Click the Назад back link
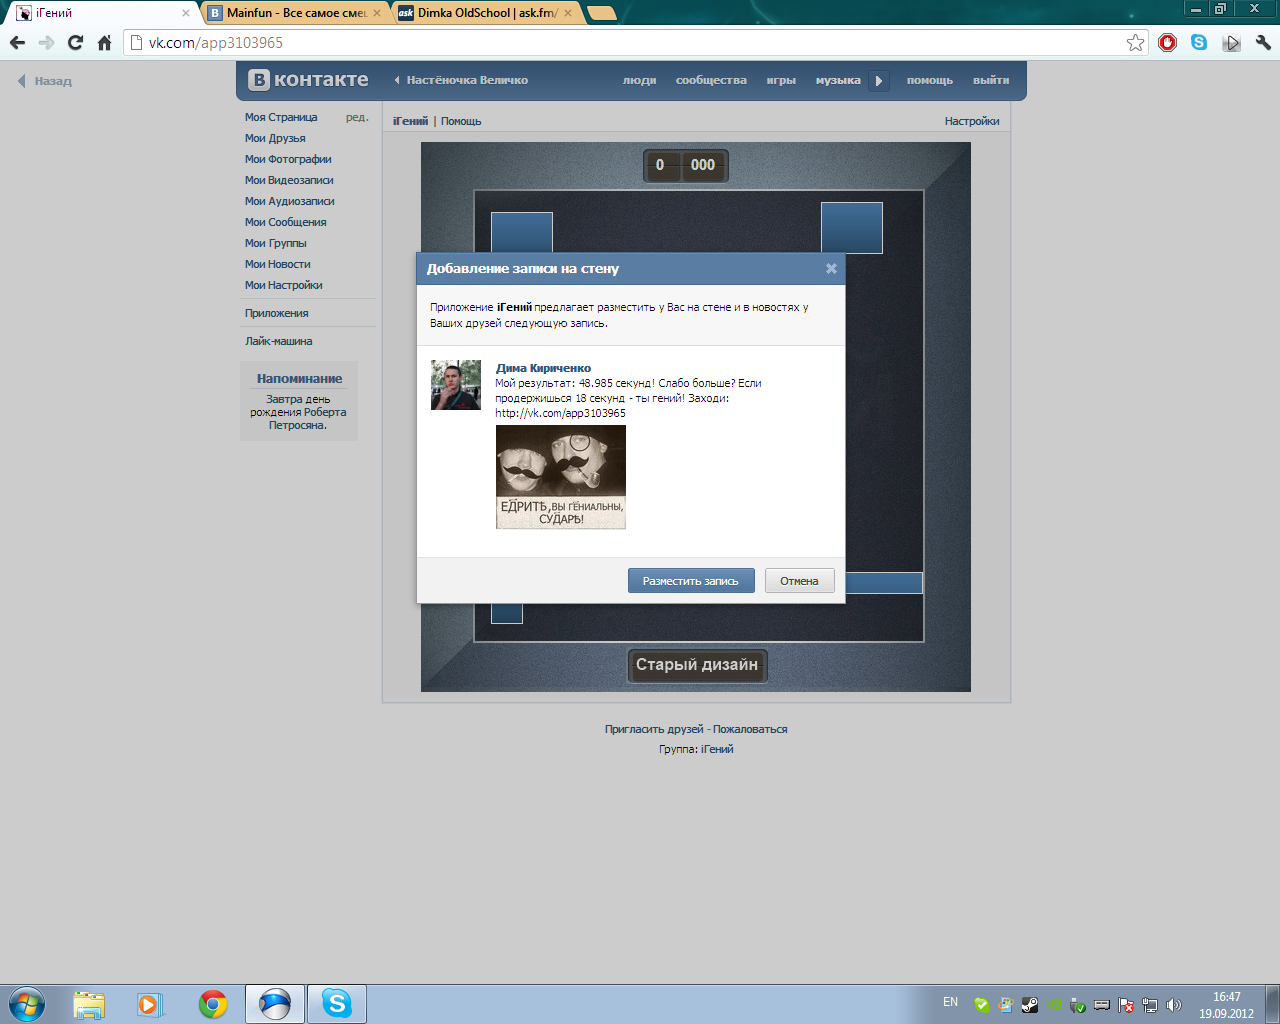 coord(45,81)
